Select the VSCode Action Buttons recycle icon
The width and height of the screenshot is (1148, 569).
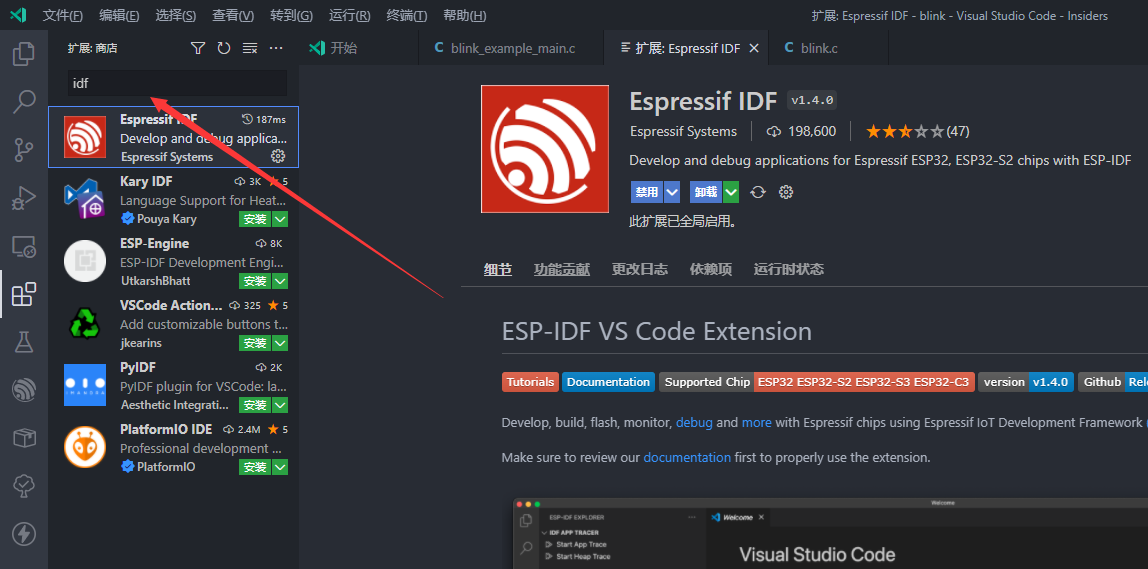pyautogui.click(x=85, y=323)
